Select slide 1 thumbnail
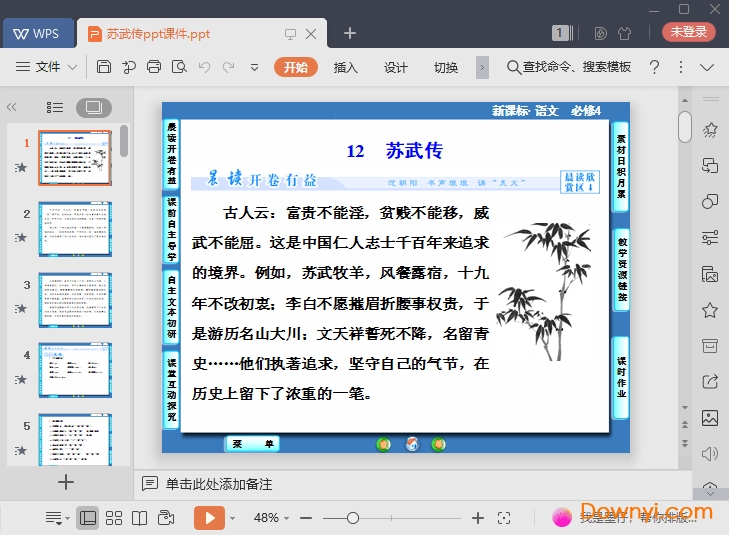The height and width of the screenshot is (535, 729). 75,158
